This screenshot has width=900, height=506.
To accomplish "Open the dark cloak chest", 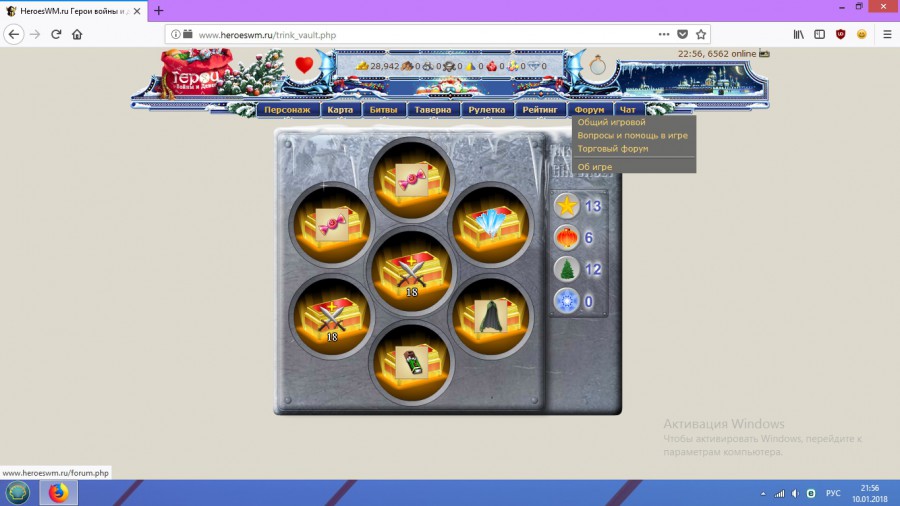I will coord(491,317).
